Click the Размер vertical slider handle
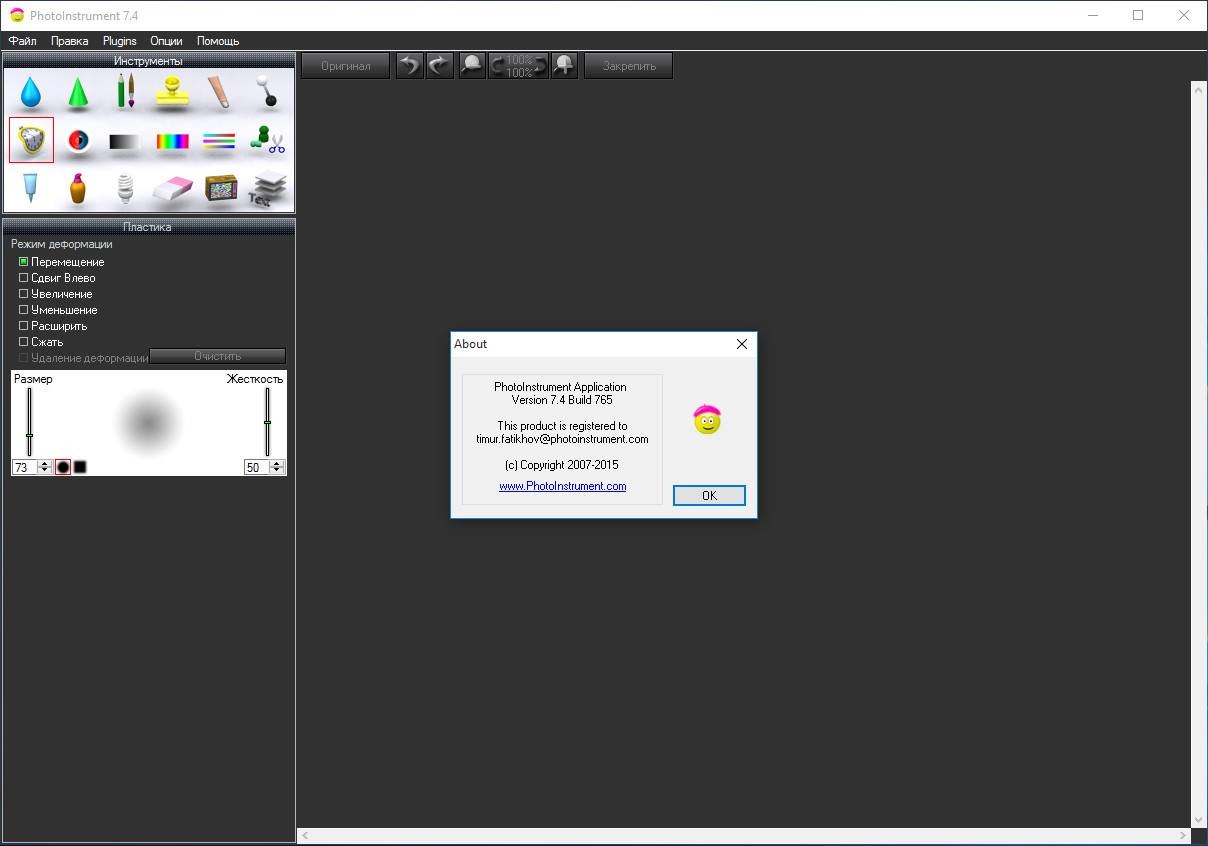 (x=30, y=436)
